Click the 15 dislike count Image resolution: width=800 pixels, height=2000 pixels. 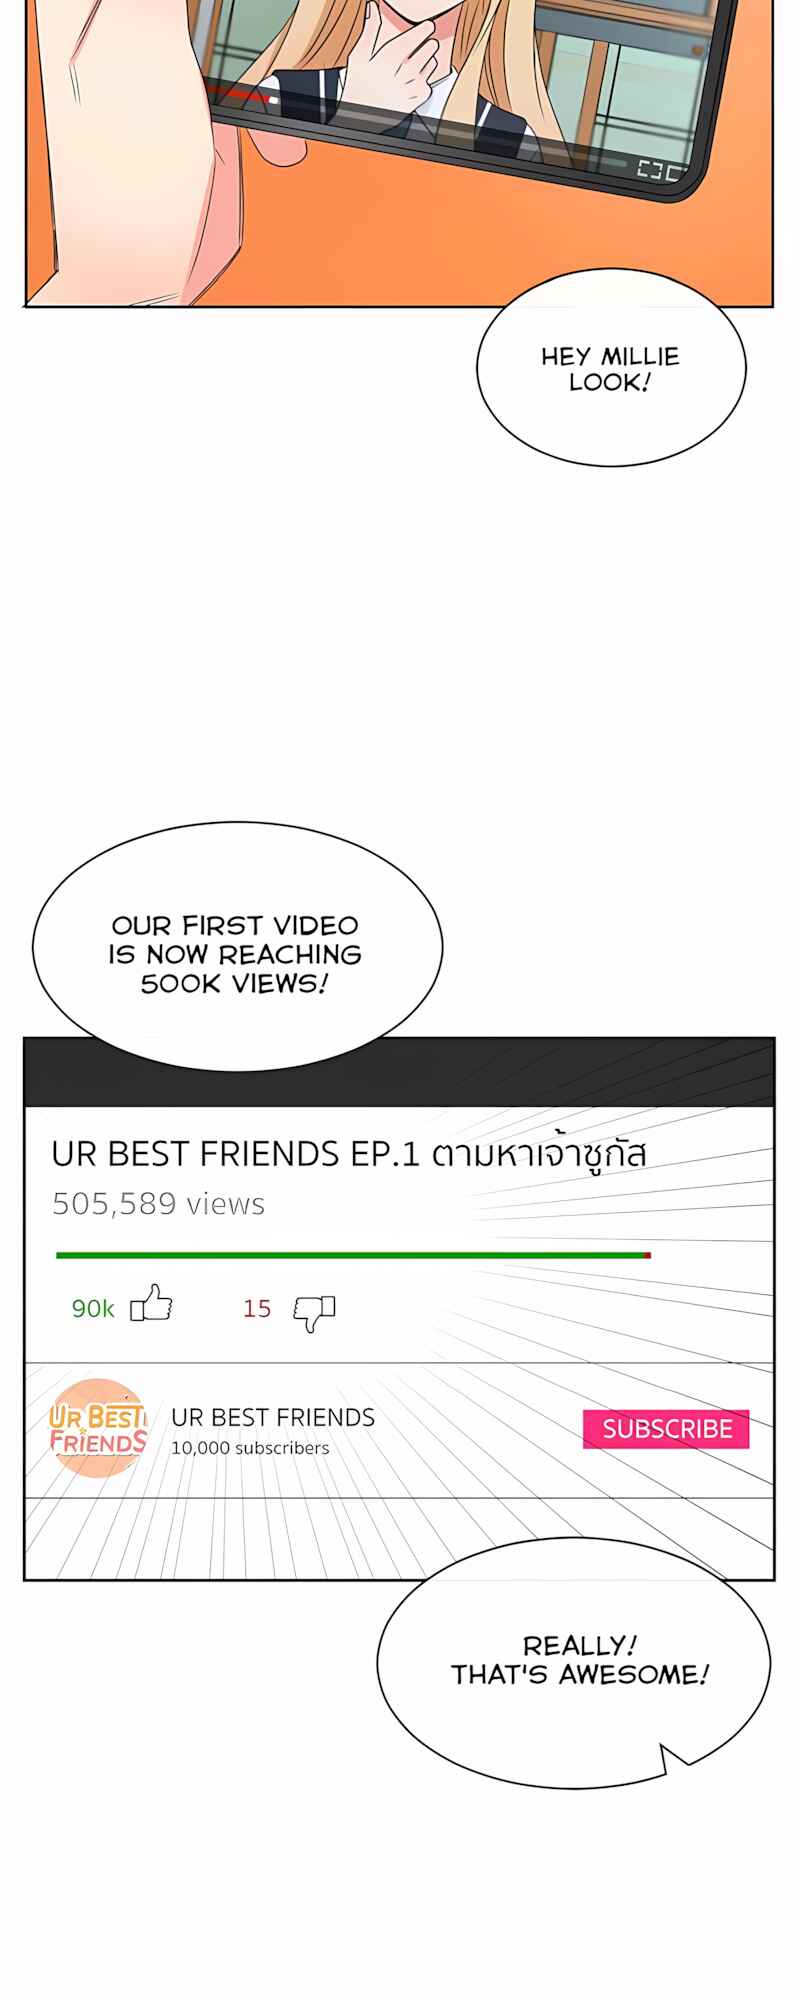coord(257,1308)
